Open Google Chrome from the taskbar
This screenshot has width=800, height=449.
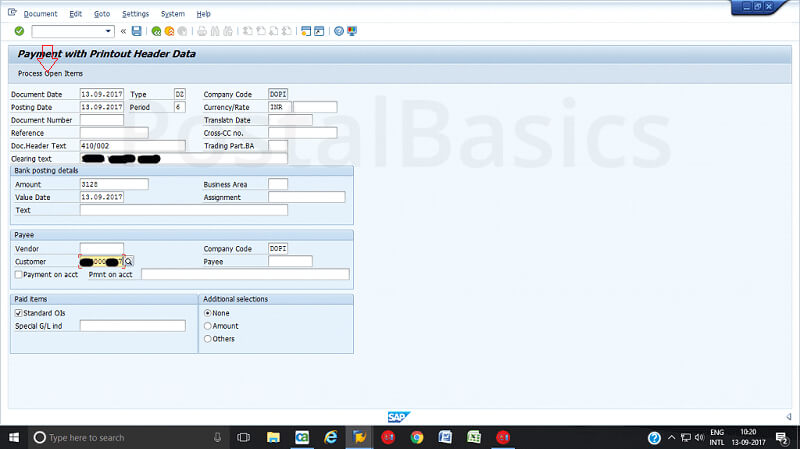[x=417, y=437]
